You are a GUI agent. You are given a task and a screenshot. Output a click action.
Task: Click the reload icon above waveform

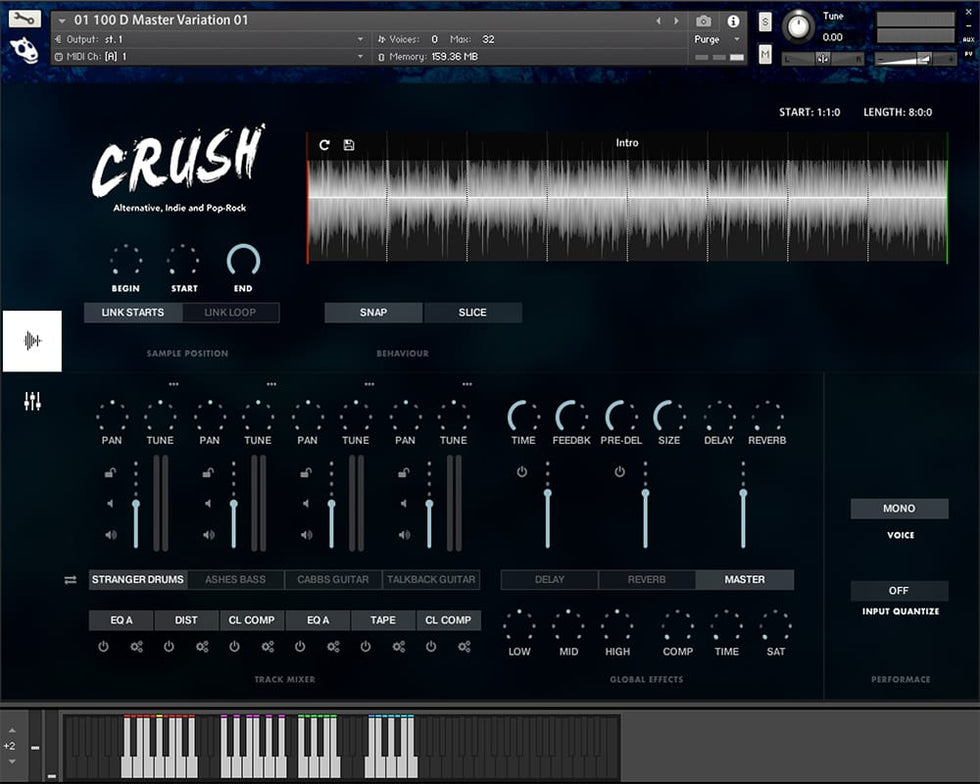point(324,145)
